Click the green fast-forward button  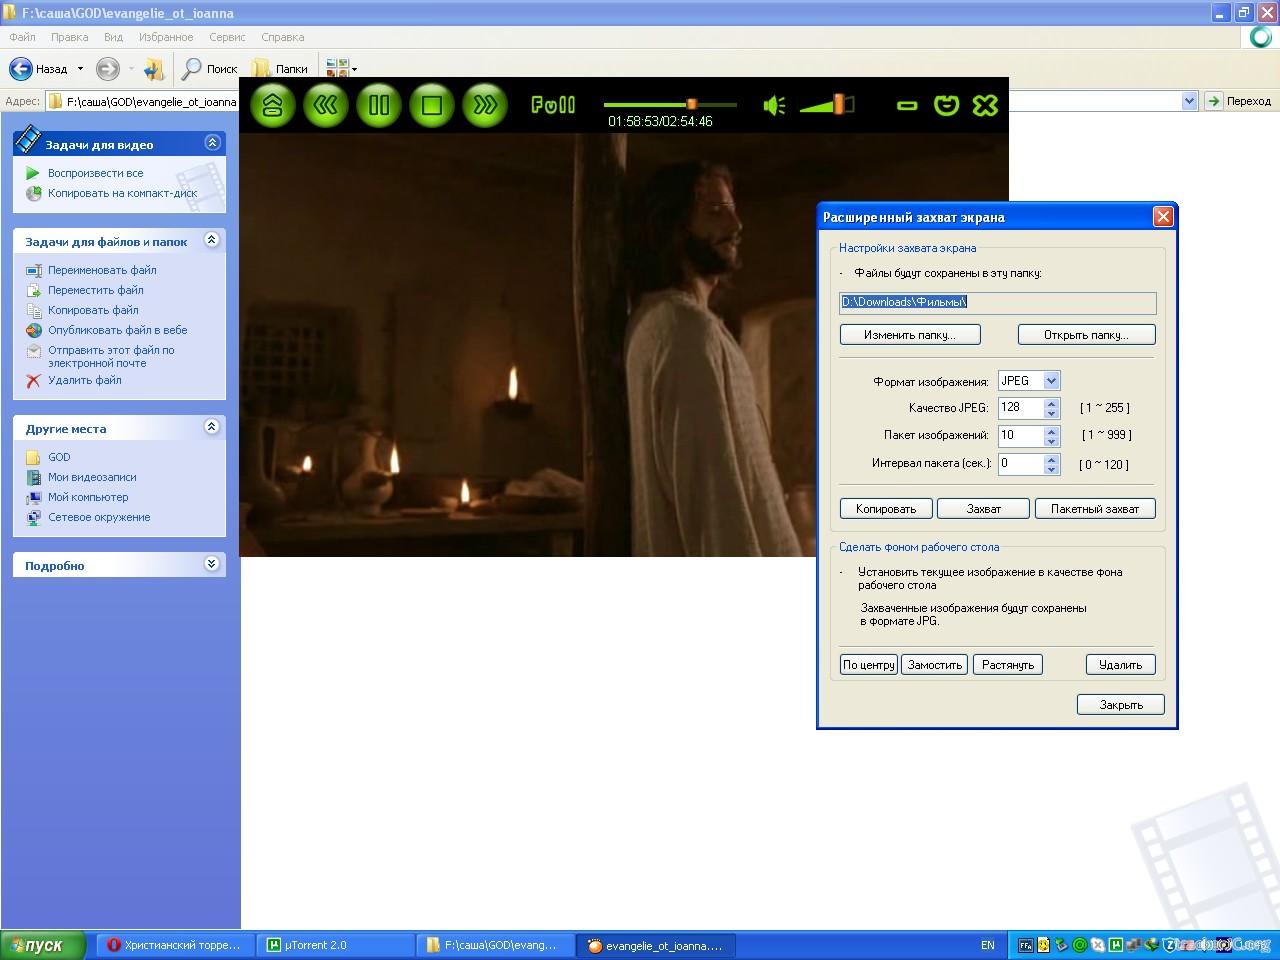pyautogui.click(x=485, y=105)
